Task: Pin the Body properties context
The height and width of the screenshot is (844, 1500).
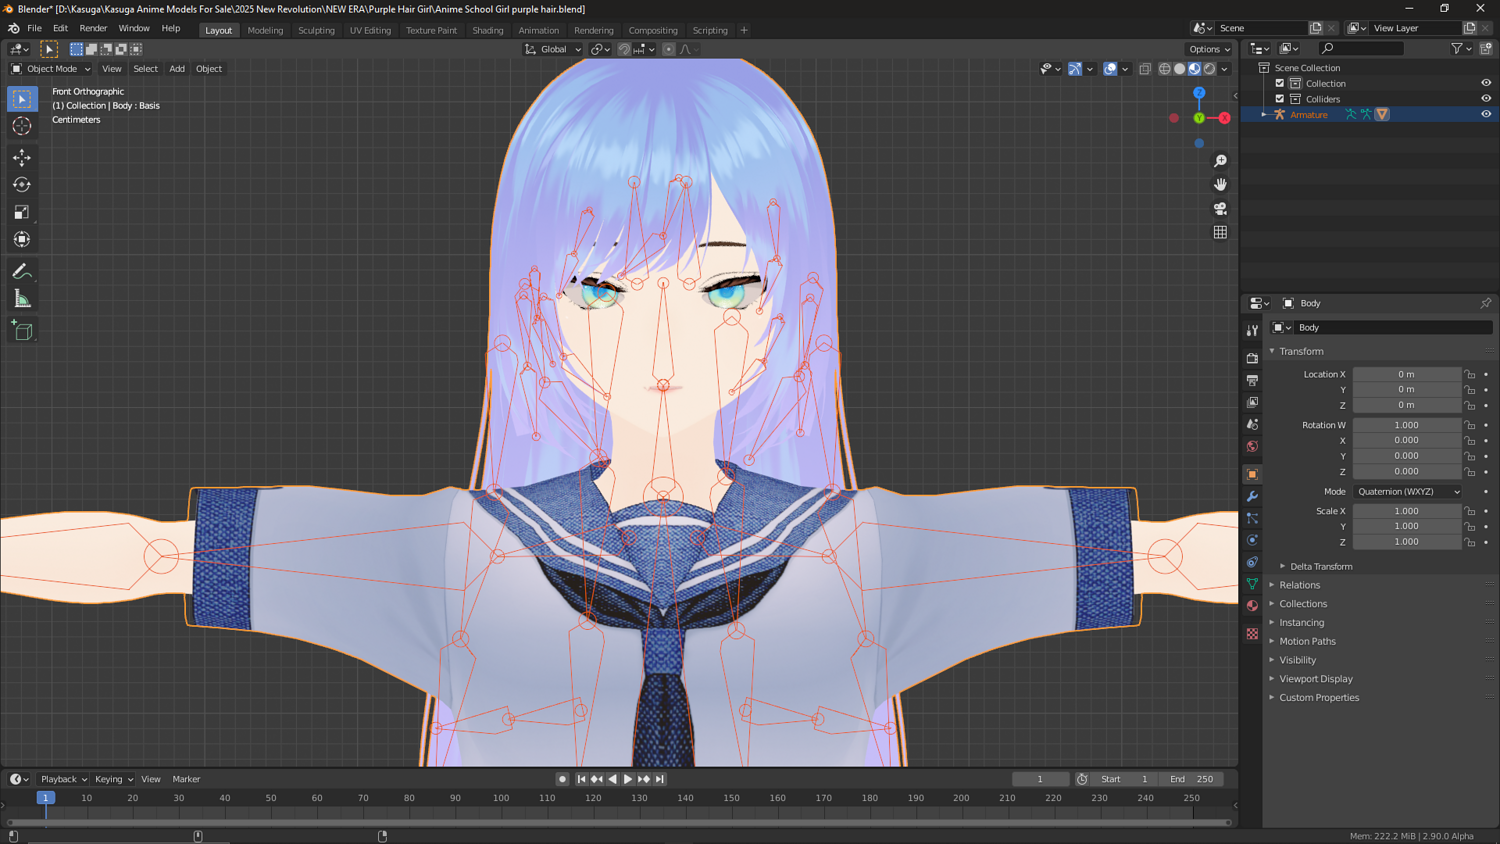Action: point(1485,303)
